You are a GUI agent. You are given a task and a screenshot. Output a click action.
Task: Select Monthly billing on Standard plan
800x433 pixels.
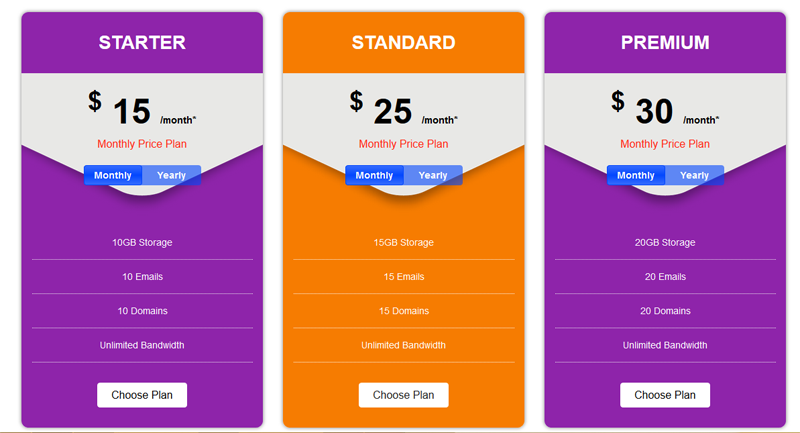(x=375, y=176)
